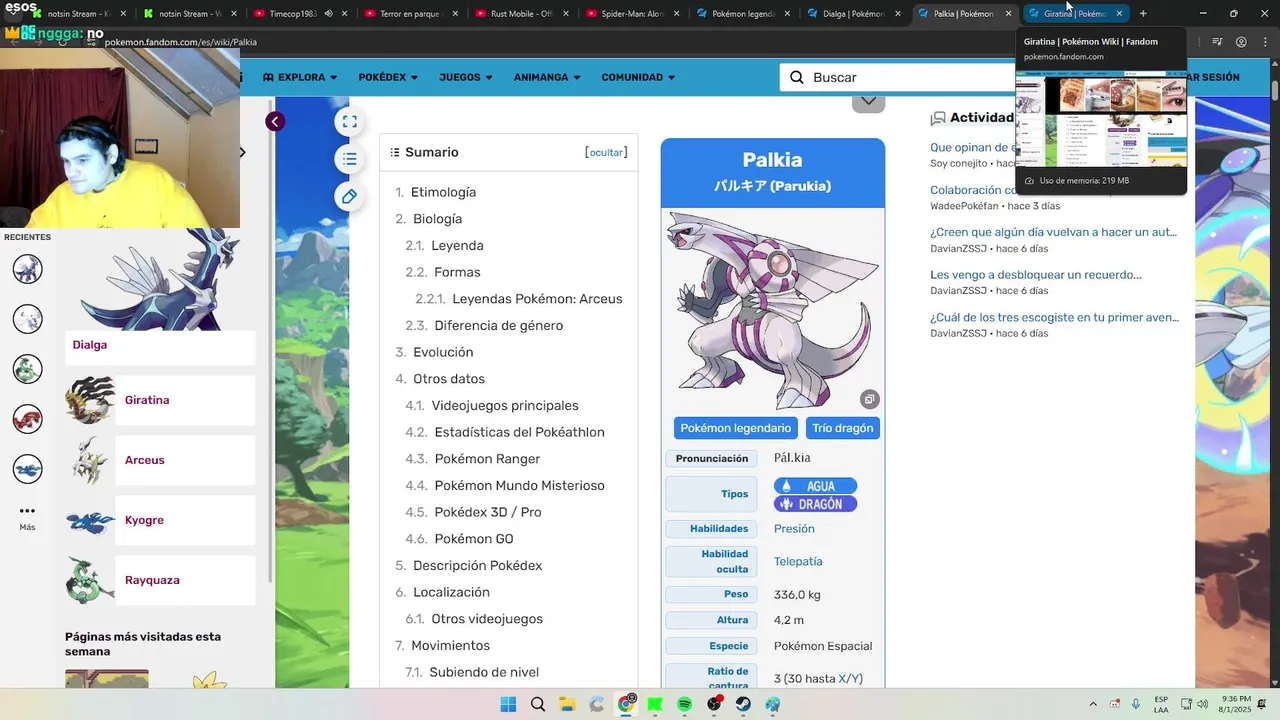Open Chrome from the taskbar
This screenshot has width=1280, height=720.
[x=626, y=704]
